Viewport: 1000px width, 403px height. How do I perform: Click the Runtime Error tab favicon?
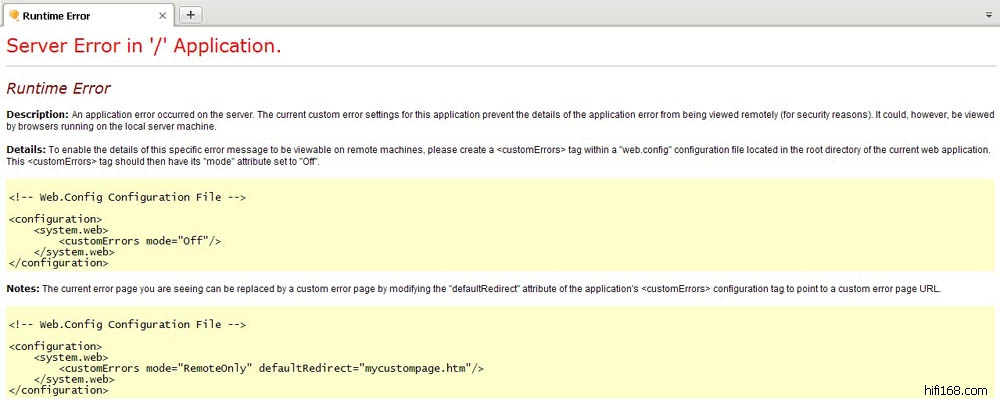13,14
